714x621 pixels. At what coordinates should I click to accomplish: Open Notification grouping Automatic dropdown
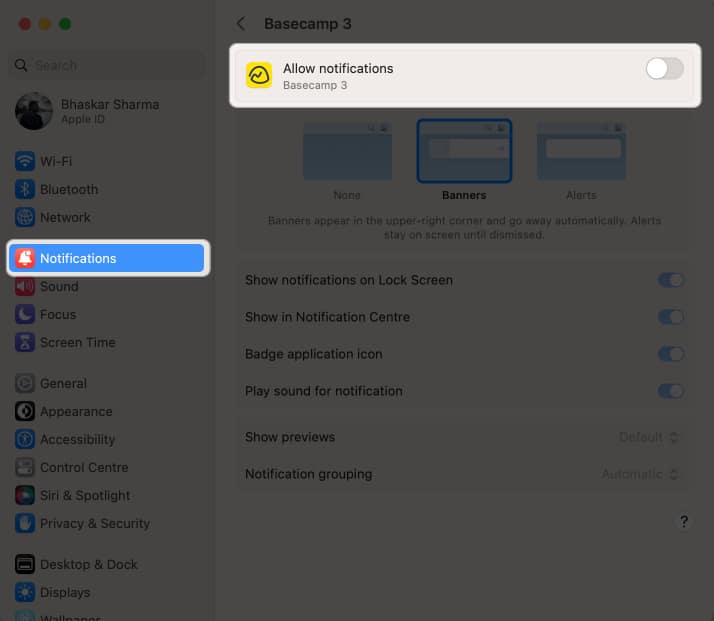pos(641,474)
